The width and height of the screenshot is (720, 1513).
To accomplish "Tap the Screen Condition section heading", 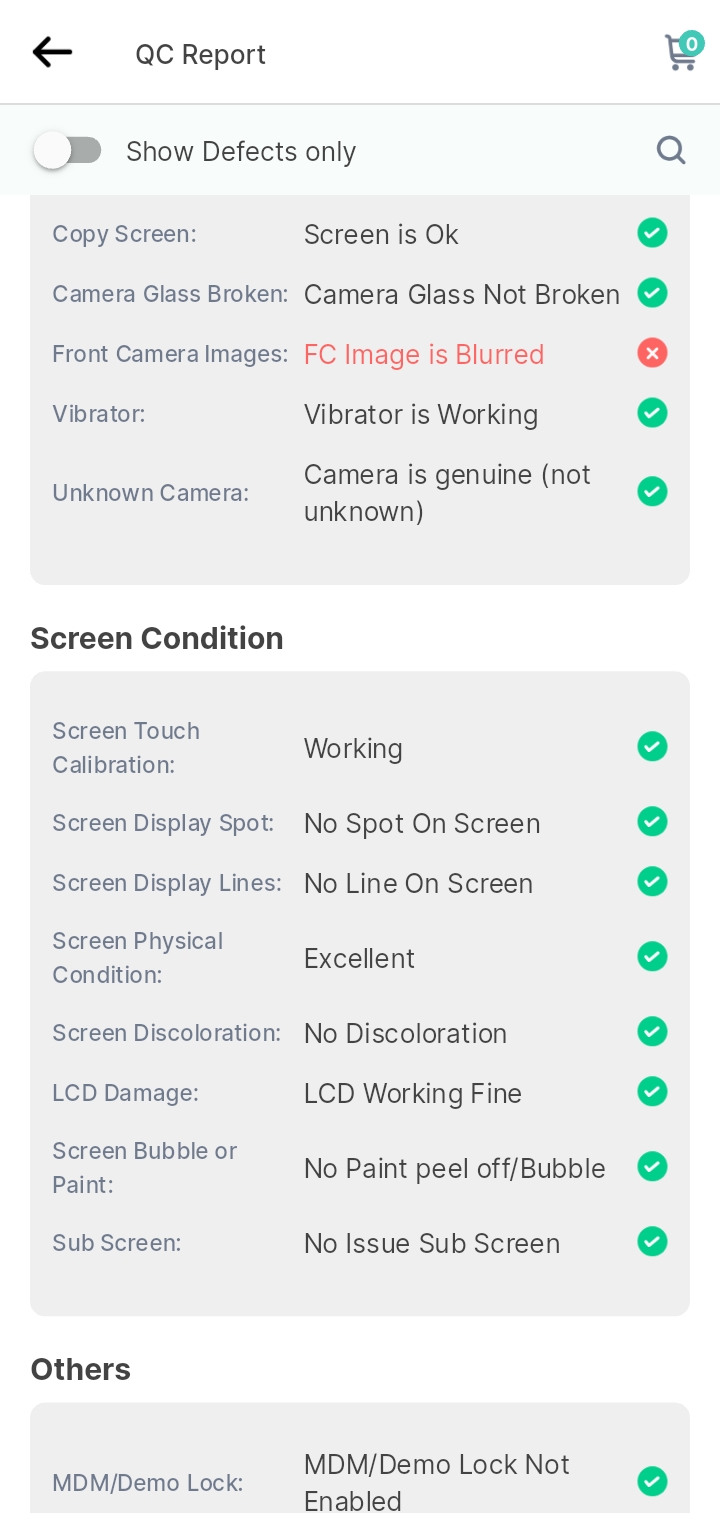I will click(x=157, y=638).
